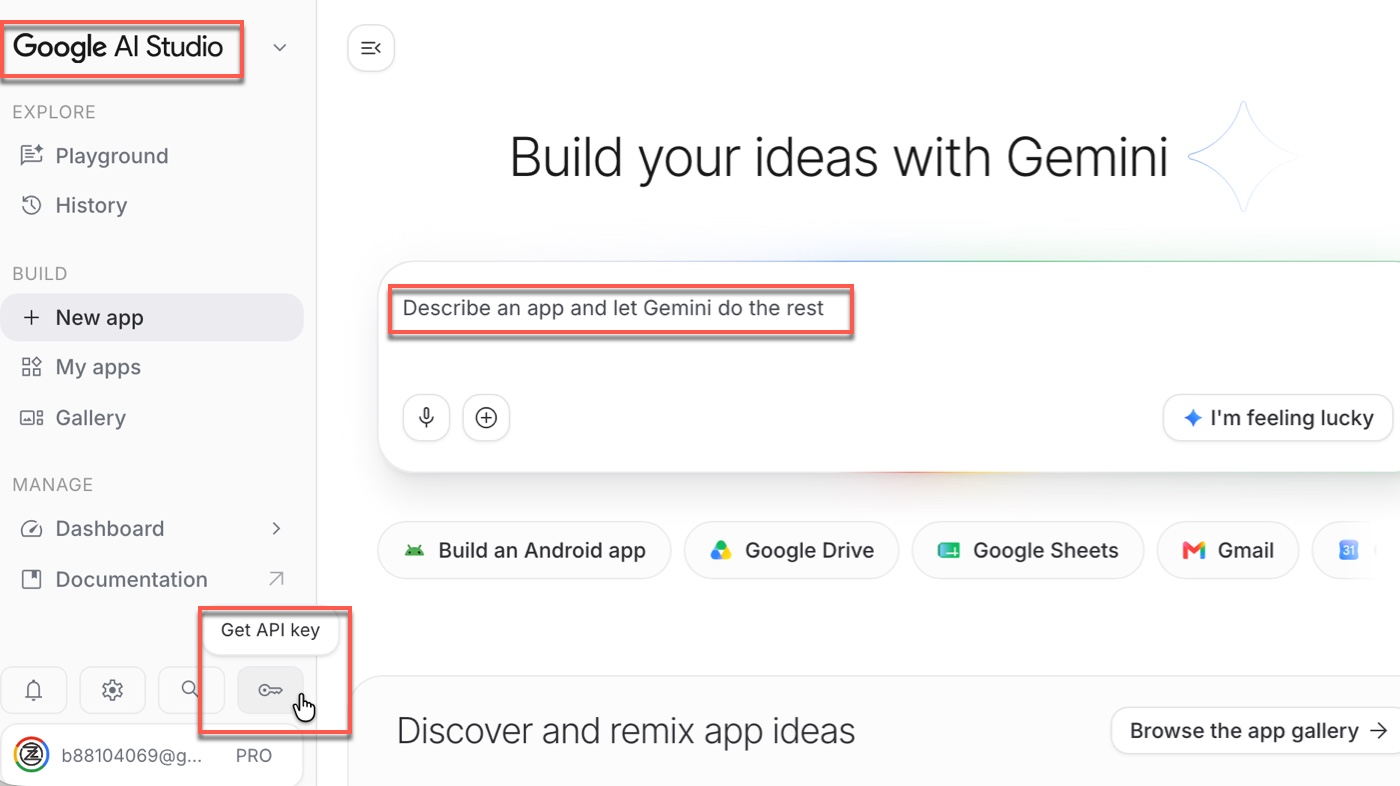Click the plus attach button in prompt box

click(486, 418)
